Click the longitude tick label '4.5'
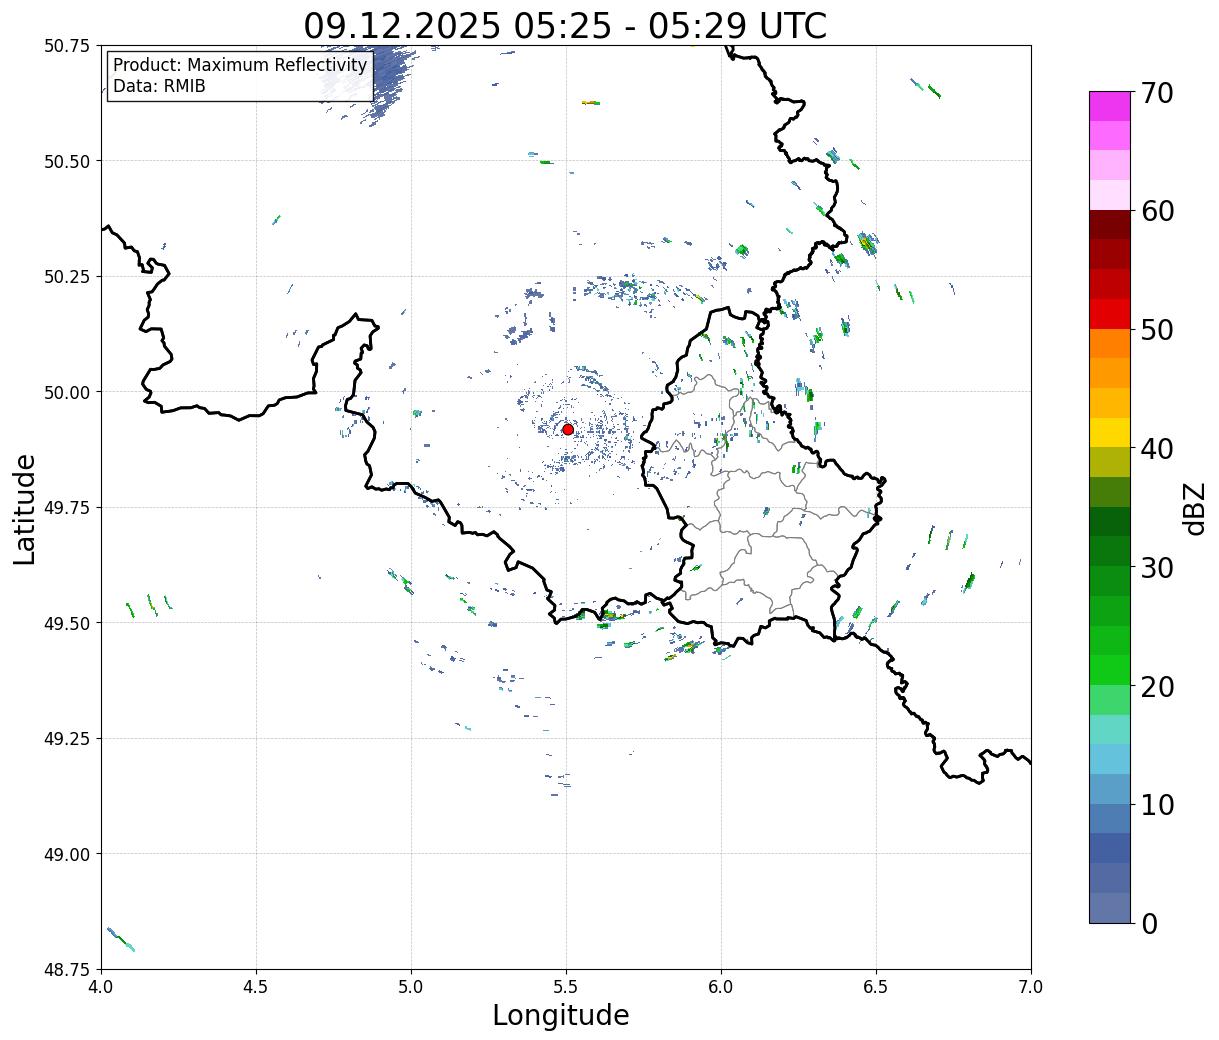 point(256,986)
